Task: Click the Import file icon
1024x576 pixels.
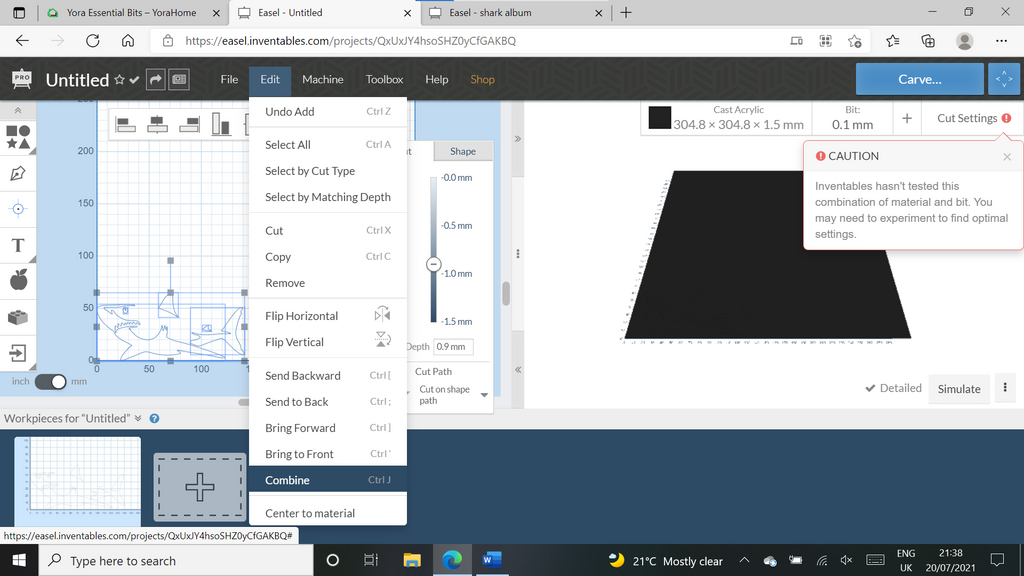Action: tap(18, 353)
